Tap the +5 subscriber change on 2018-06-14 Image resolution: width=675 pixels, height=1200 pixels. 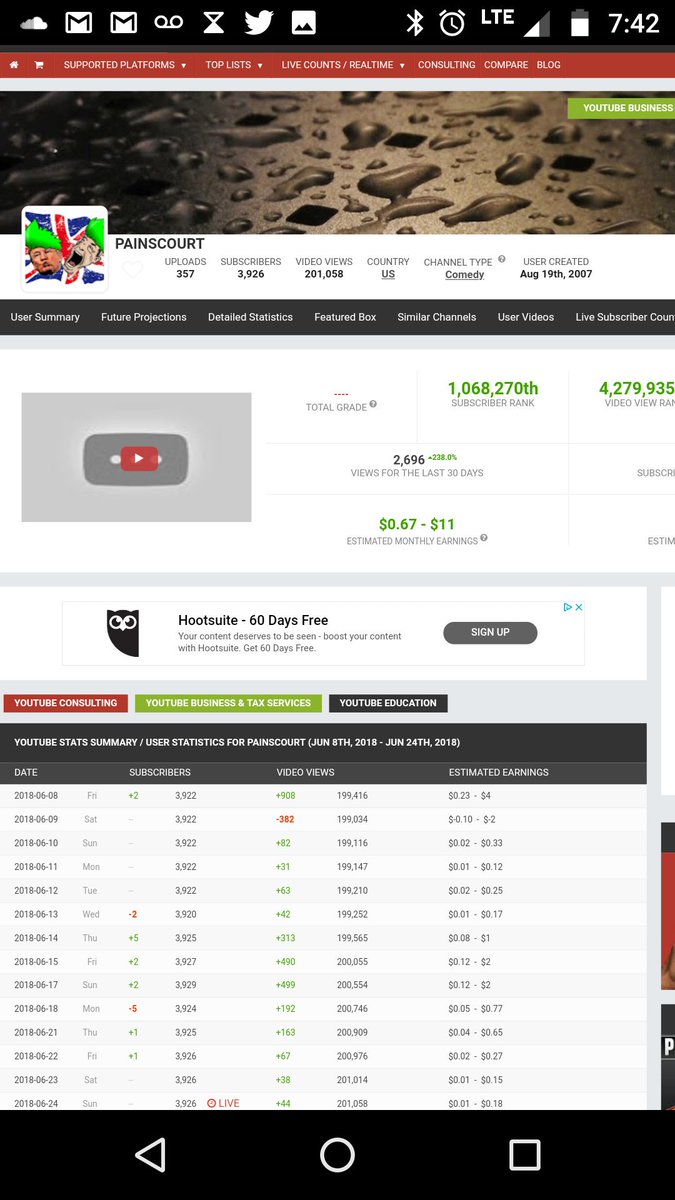pos(133,937)
